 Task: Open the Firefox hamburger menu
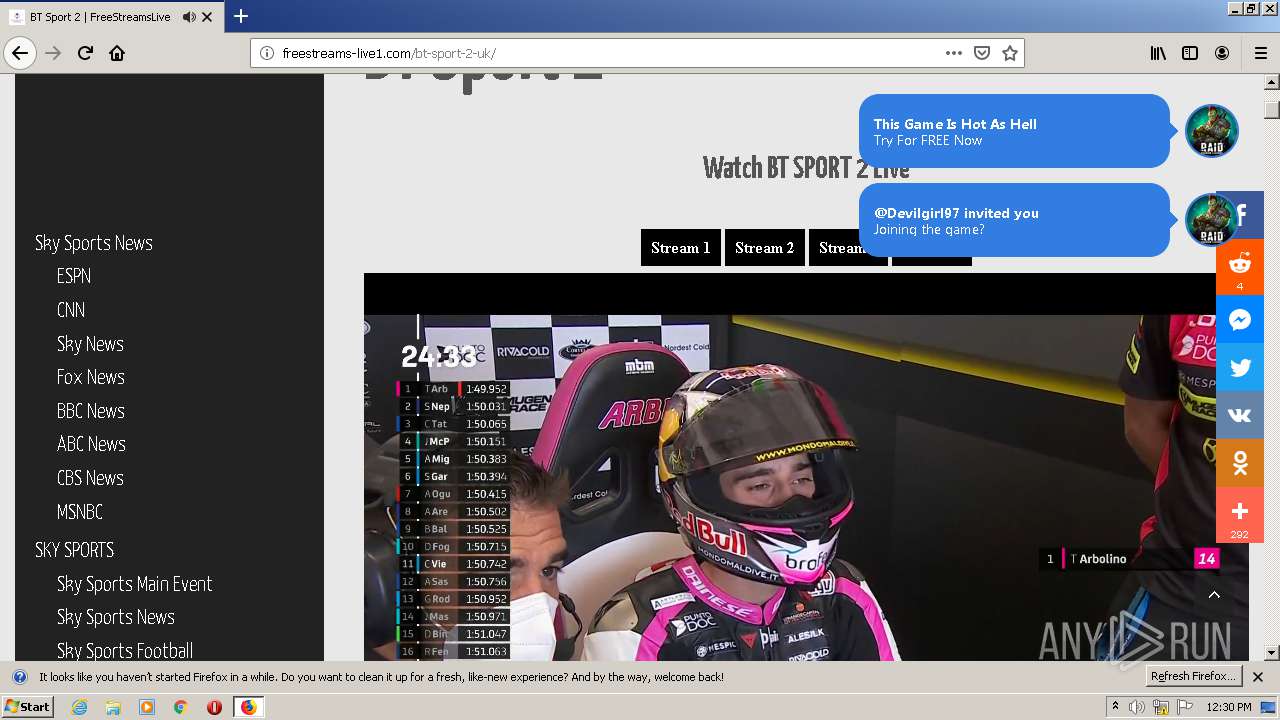pyautogui.click(x=1261, y=53)
